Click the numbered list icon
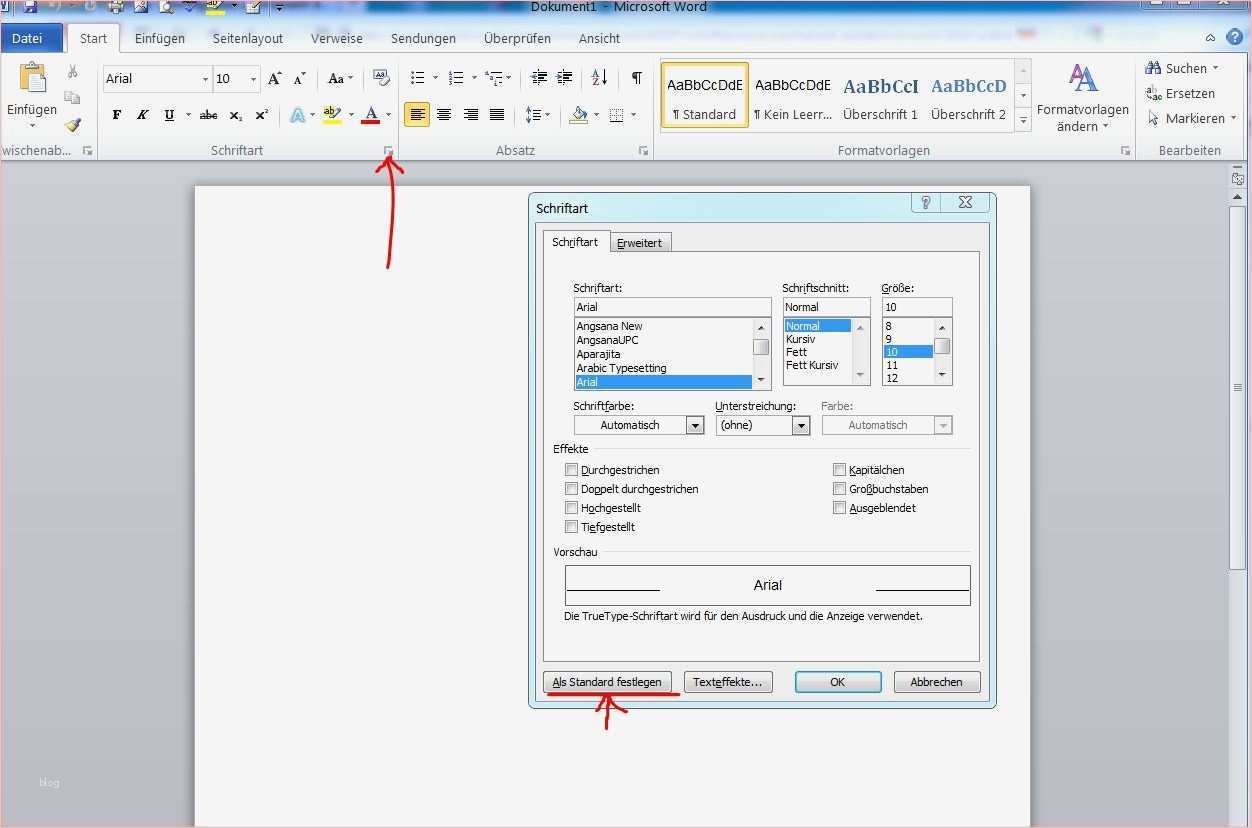 pos(456,78)
